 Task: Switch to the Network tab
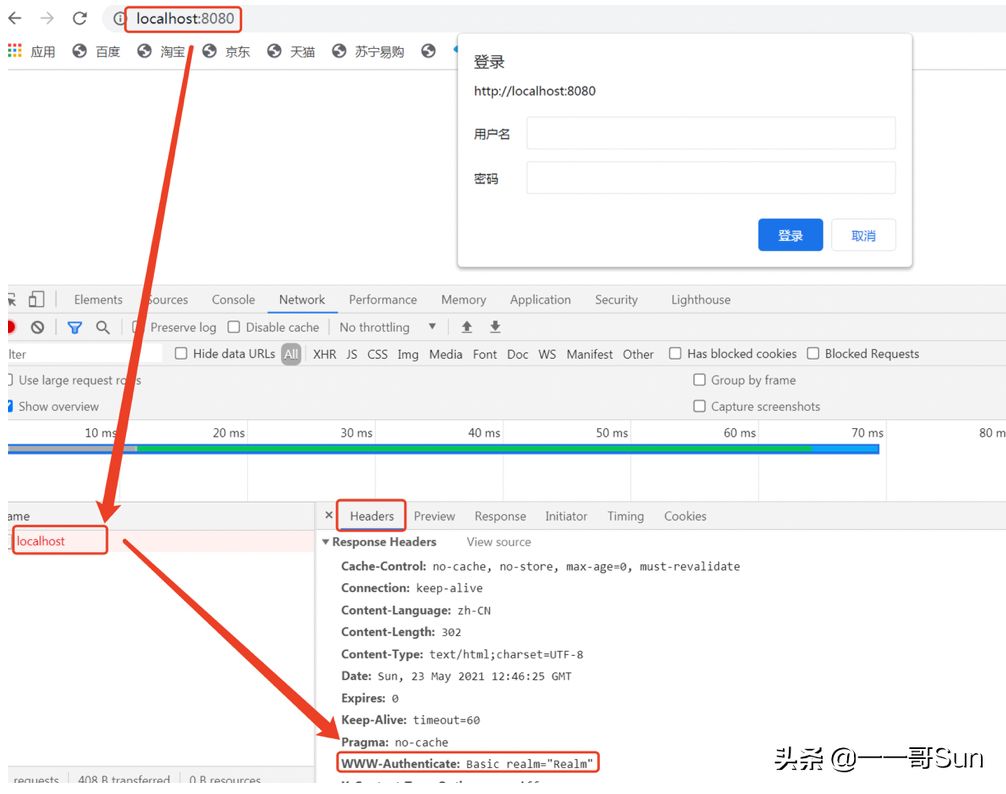click(x=302, y=300)
